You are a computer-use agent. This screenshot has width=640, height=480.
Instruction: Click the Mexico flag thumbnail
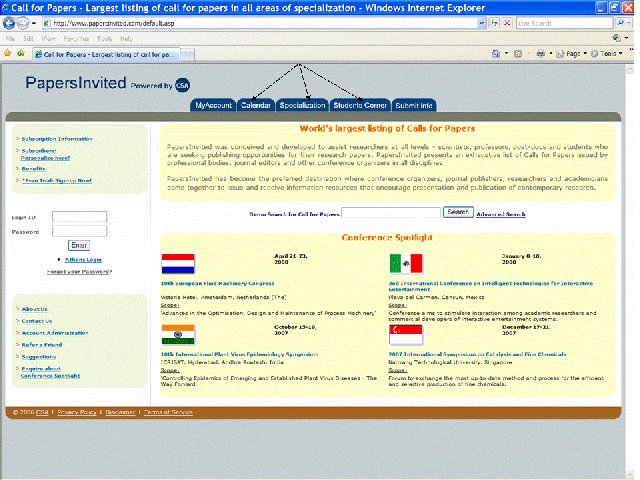pos(406,263)
